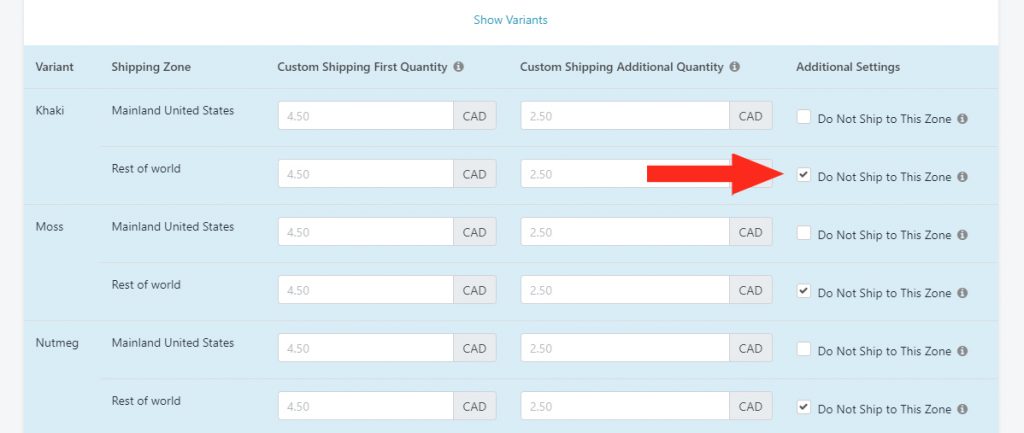Uncheck Do Not Ship for Khaki Rest of world
Image resolution: width=1024 pixels, height=433 pixels.
point(804,175)
